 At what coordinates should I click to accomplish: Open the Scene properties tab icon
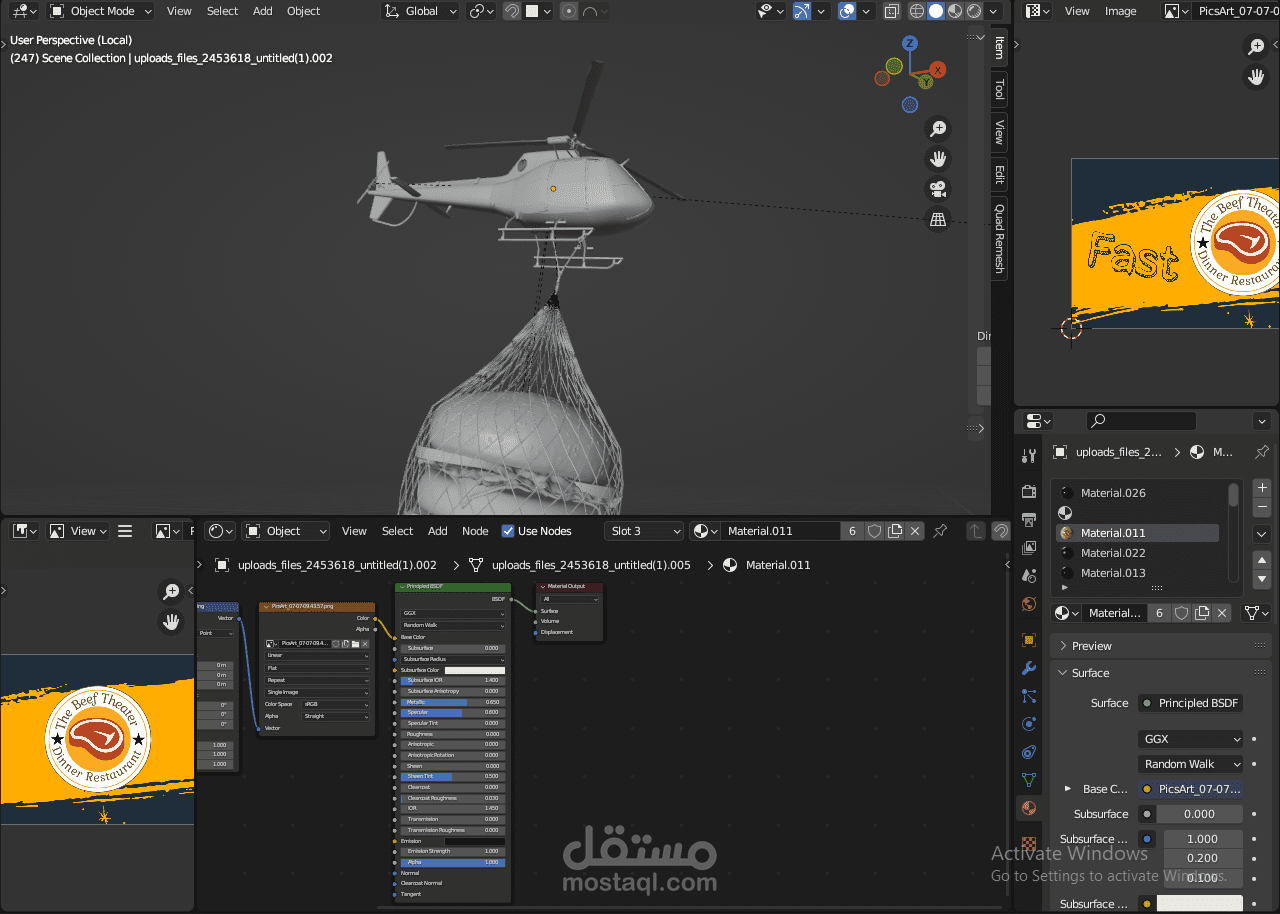(x=1029, y=576)
